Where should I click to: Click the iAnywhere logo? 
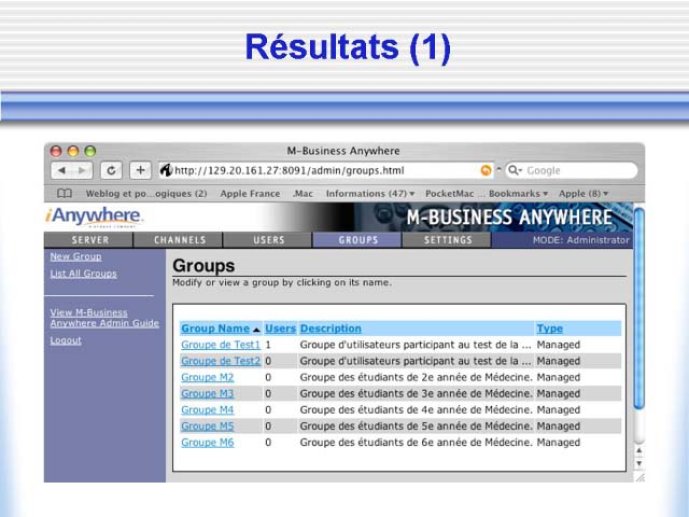(94, 217)
